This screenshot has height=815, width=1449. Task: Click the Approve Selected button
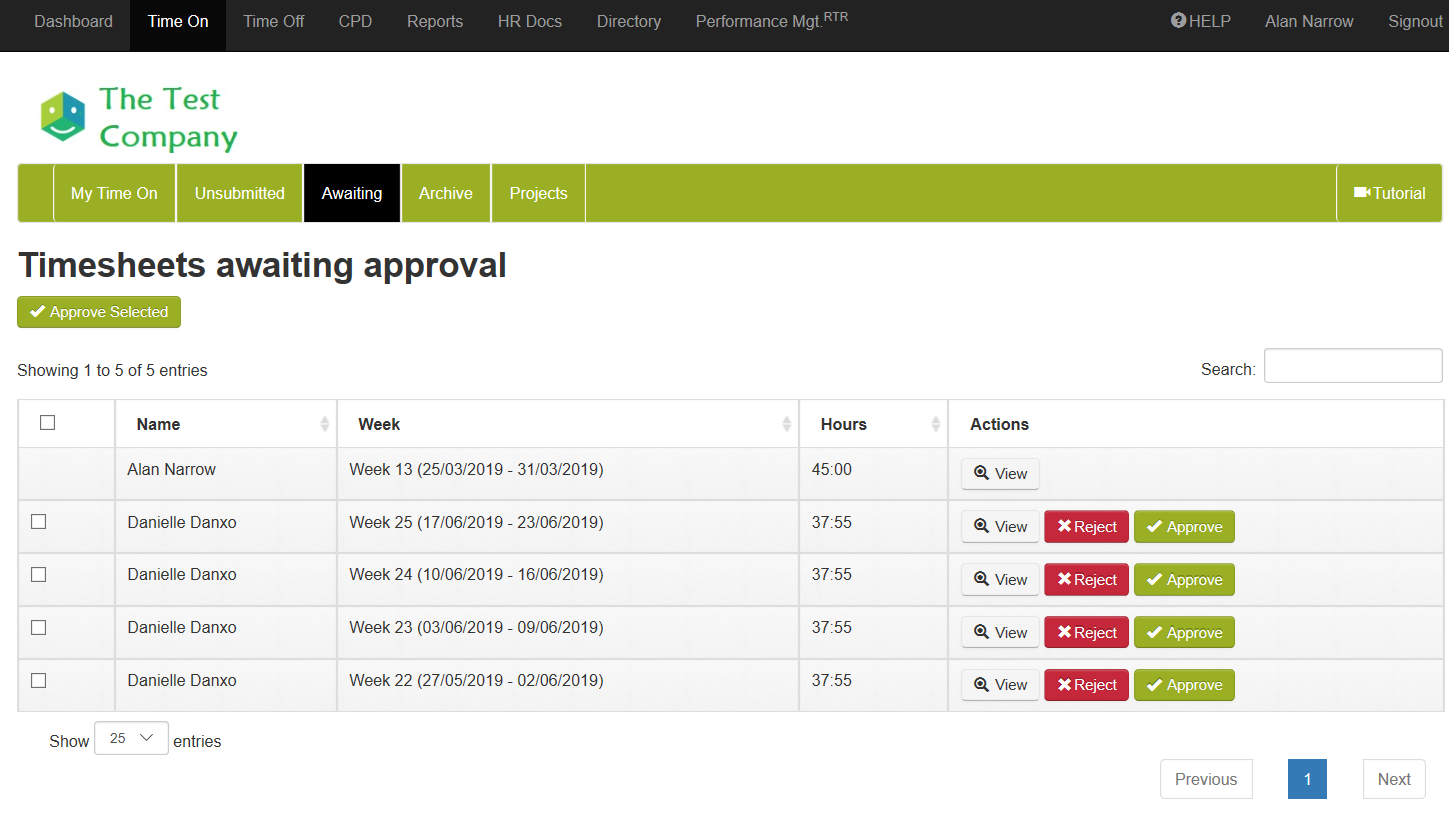(99, 312)
